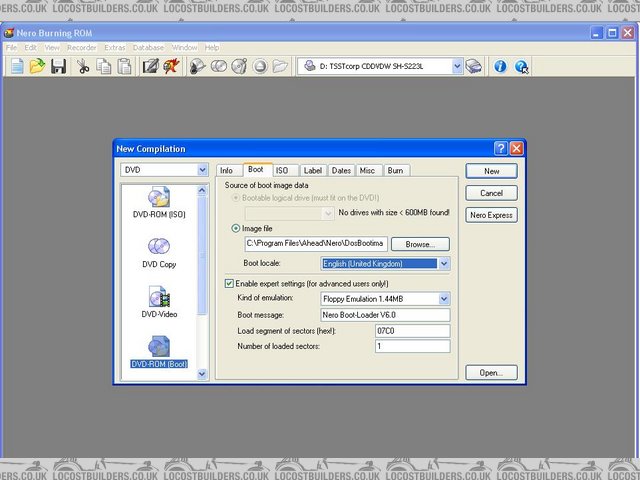Click the Save floppy disk toolbar icon
Image resolution: width=640 pixels, height=480 pixels.
[59, 67]
